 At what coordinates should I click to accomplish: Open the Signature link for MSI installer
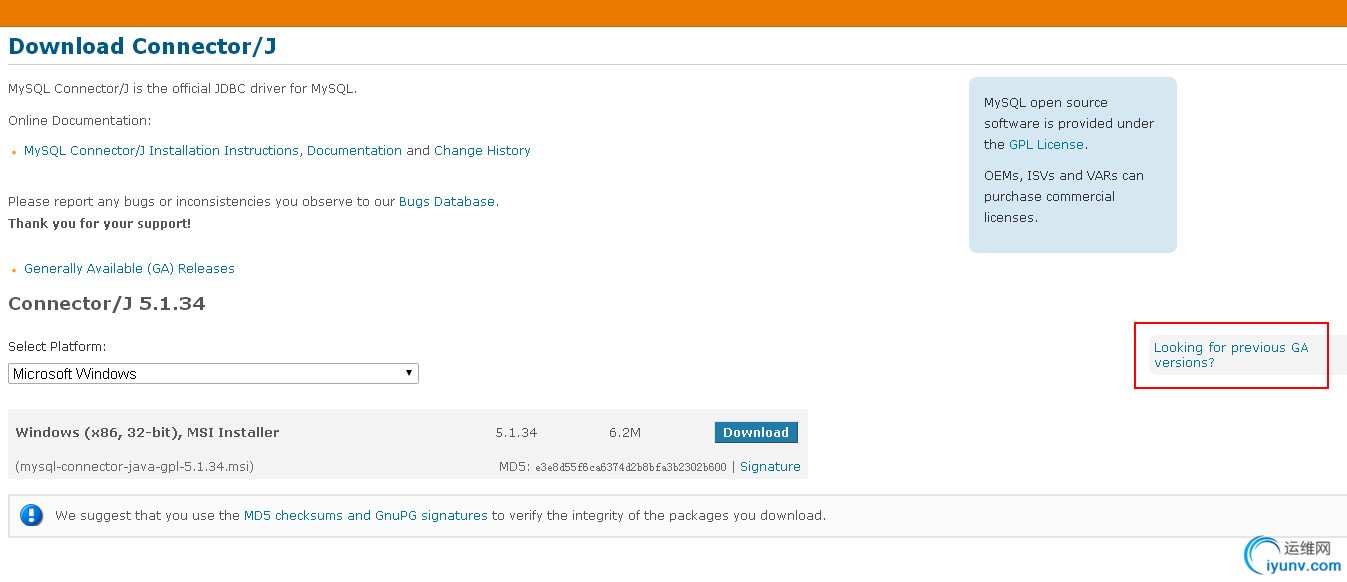click(x=770, y=467)
